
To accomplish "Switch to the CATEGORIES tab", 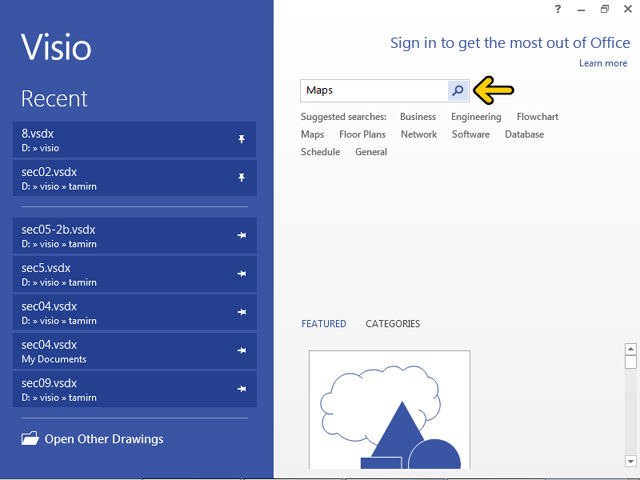I will point(392,324).
